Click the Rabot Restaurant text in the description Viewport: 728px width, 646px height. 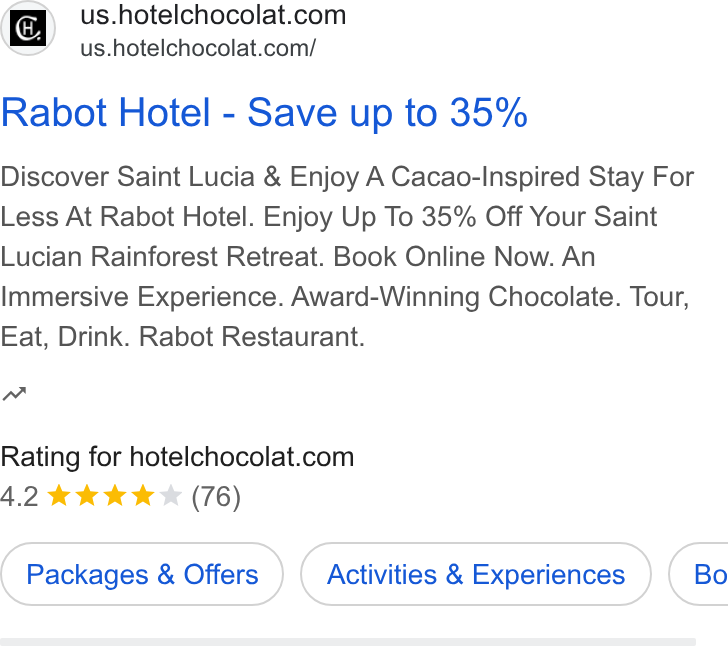252,337
